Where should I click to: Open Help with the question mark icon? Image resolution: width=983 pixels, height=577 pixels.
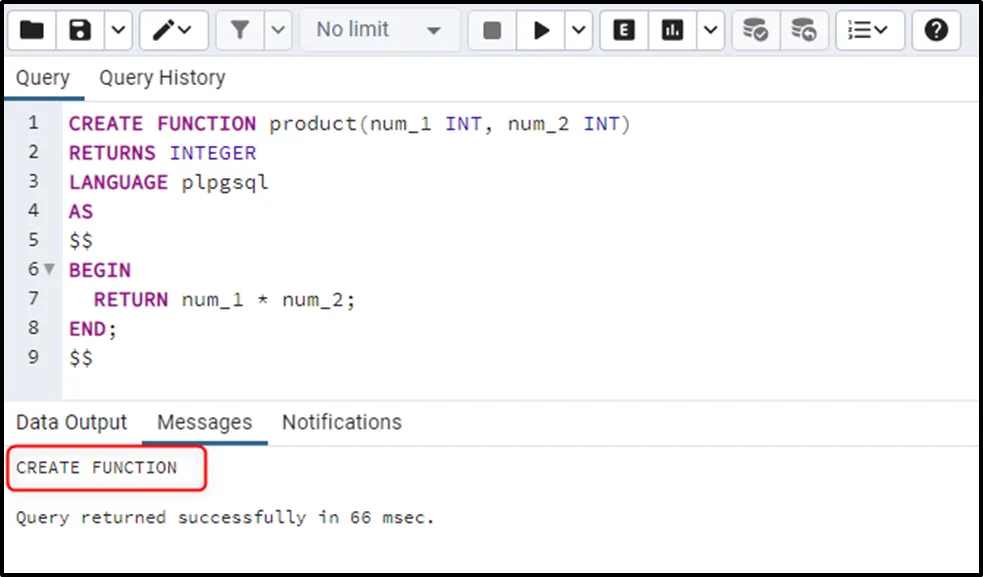pos(936,31)
